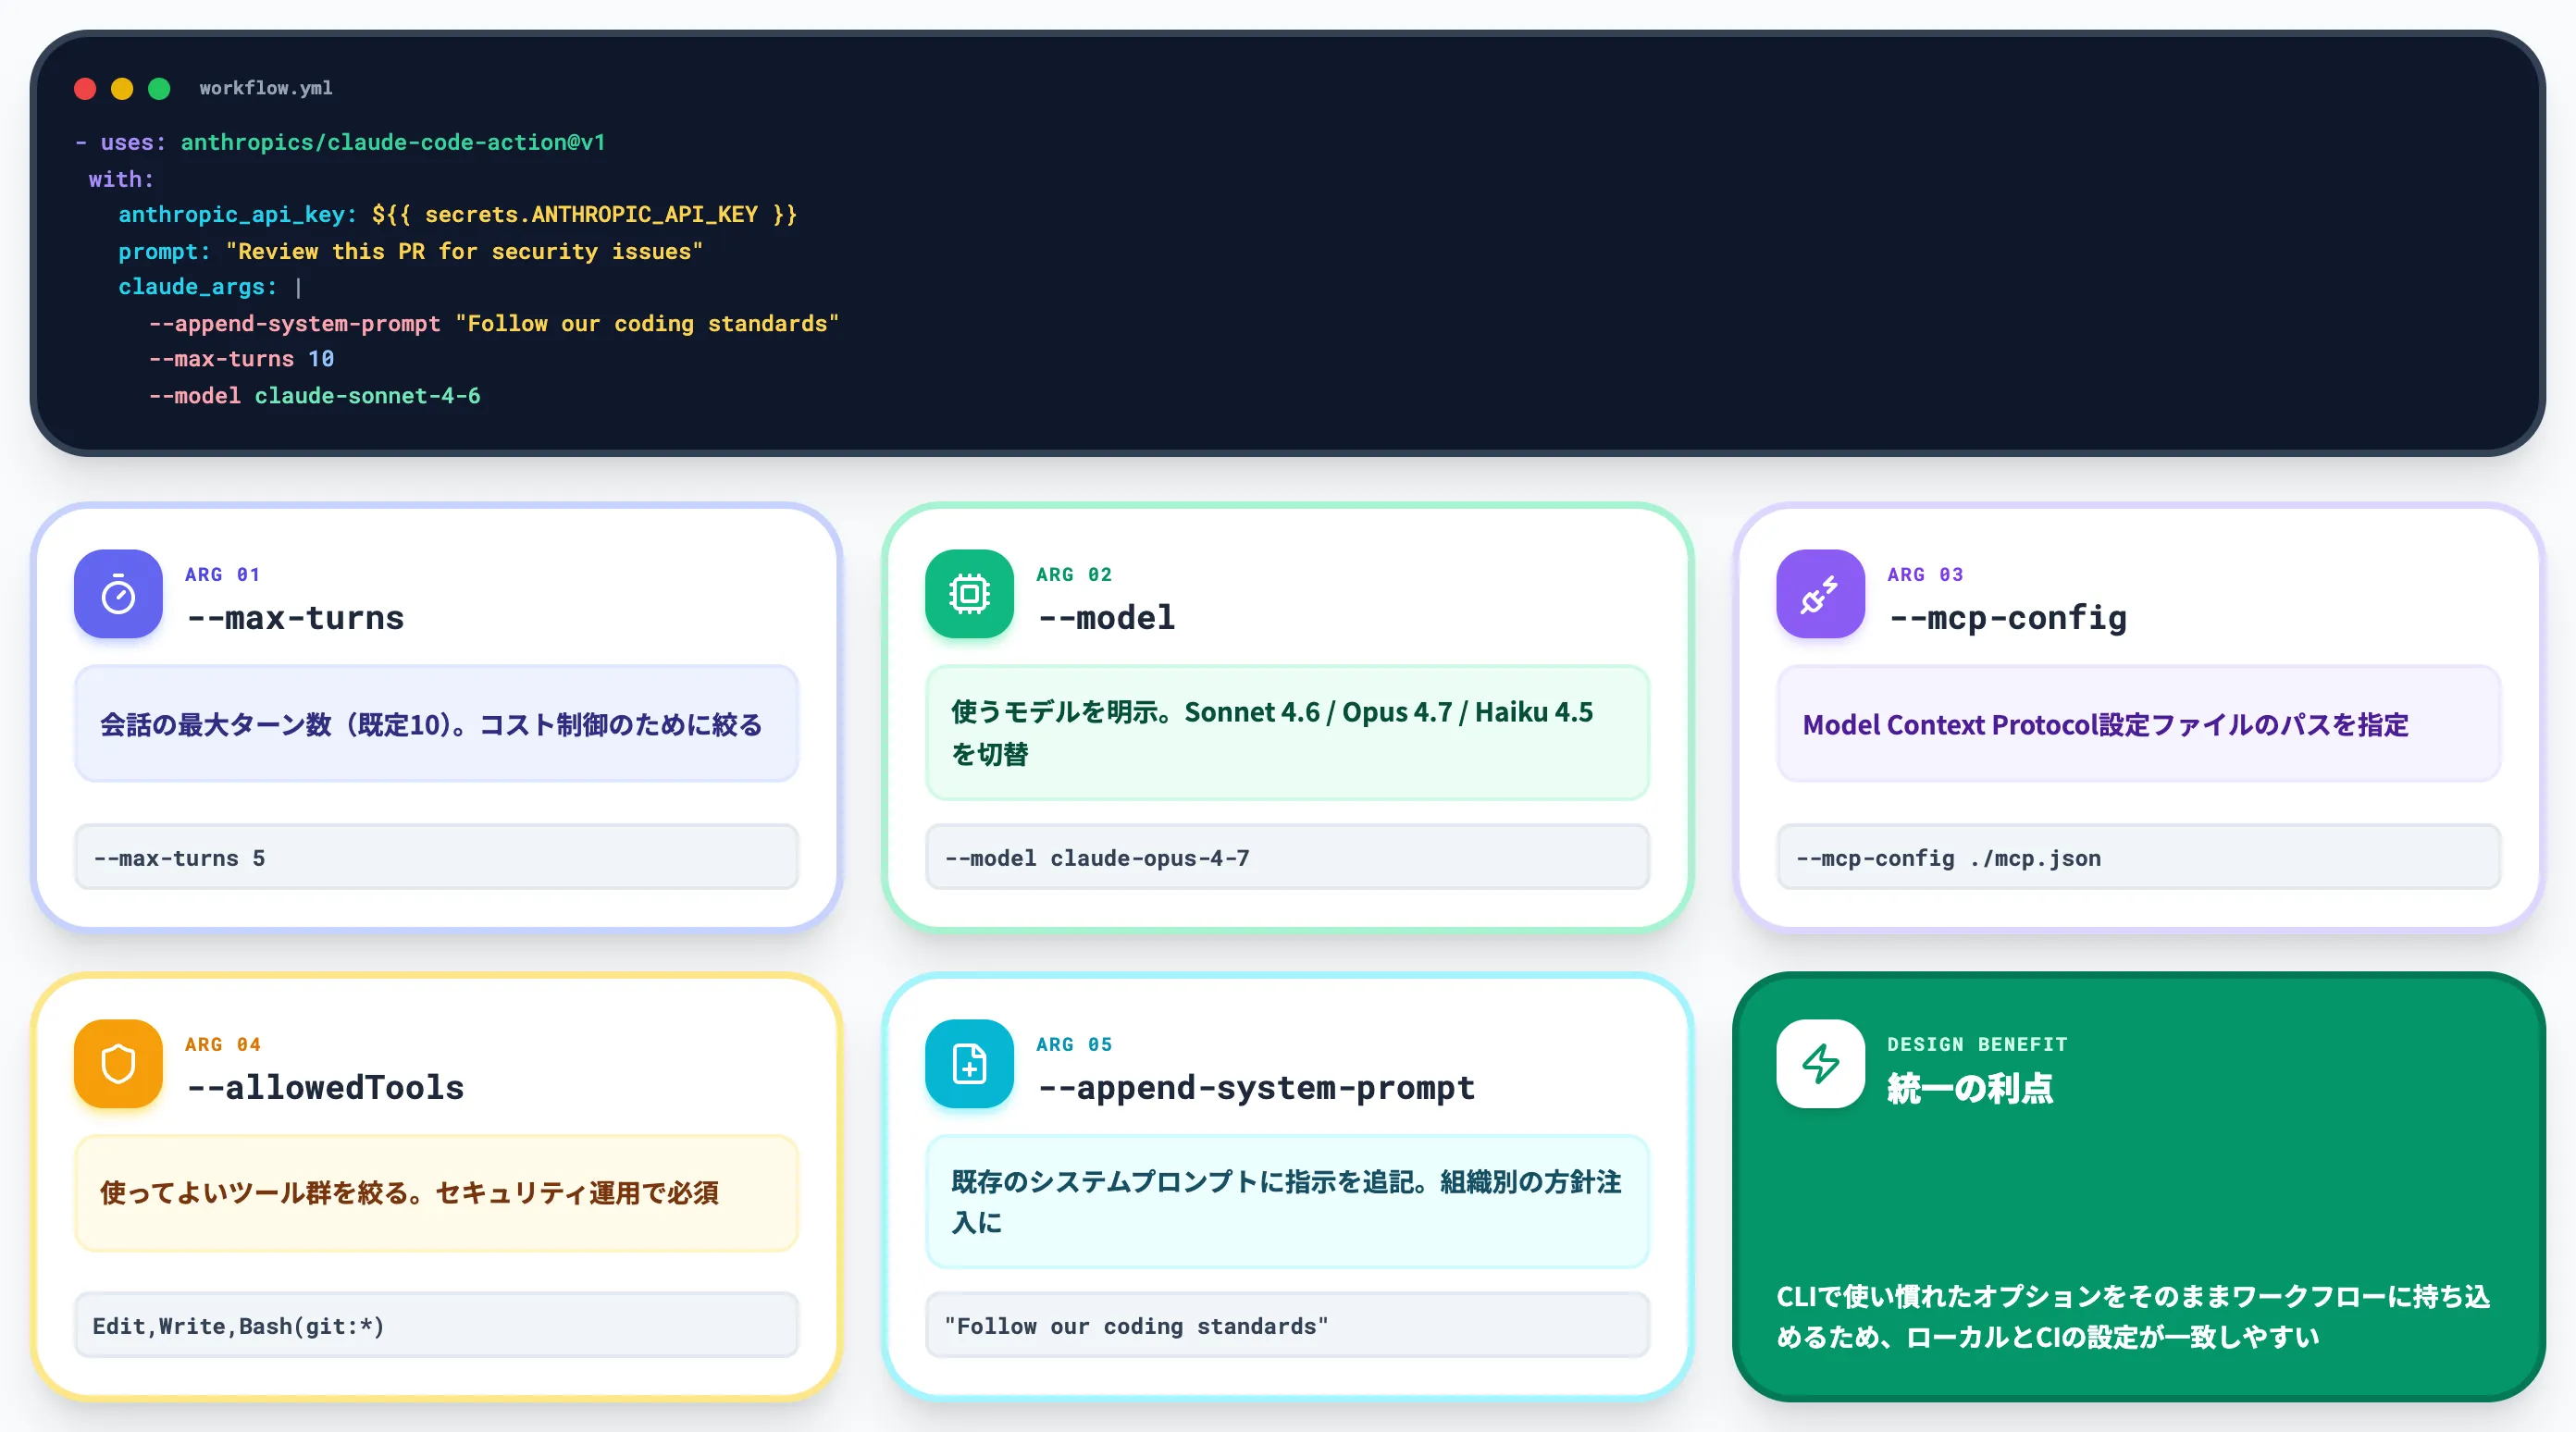2576x1432 pixels.
Task: Click the shield icon for --allowedTools
Action: pos(118,1064)
